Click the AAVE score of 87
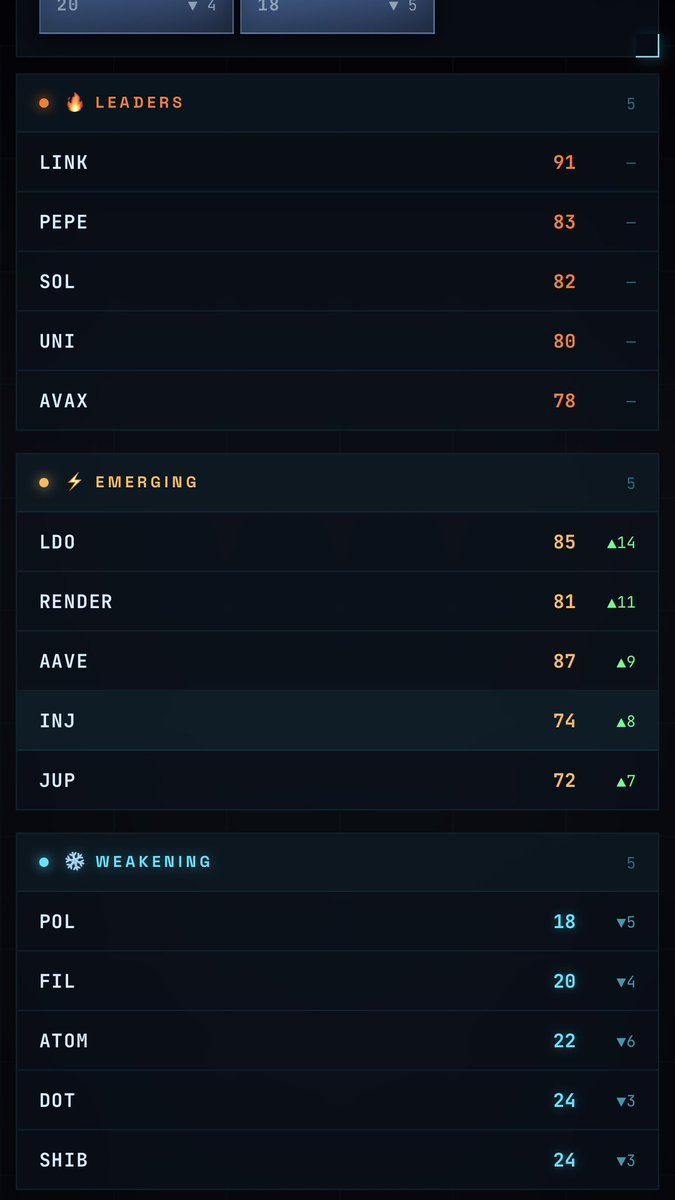Viewport: 675px width, 1200px height. (564, 661)
